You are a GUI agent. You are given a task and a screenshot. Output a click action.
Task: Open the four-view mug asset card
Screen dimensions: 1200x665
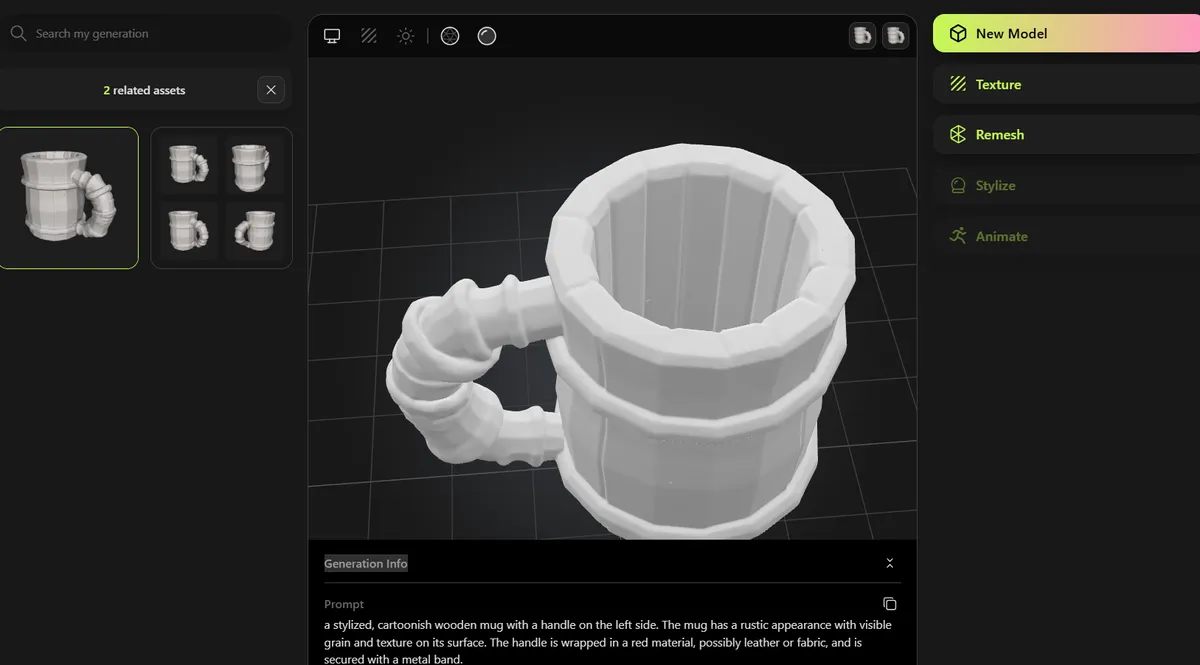[222, 198]
